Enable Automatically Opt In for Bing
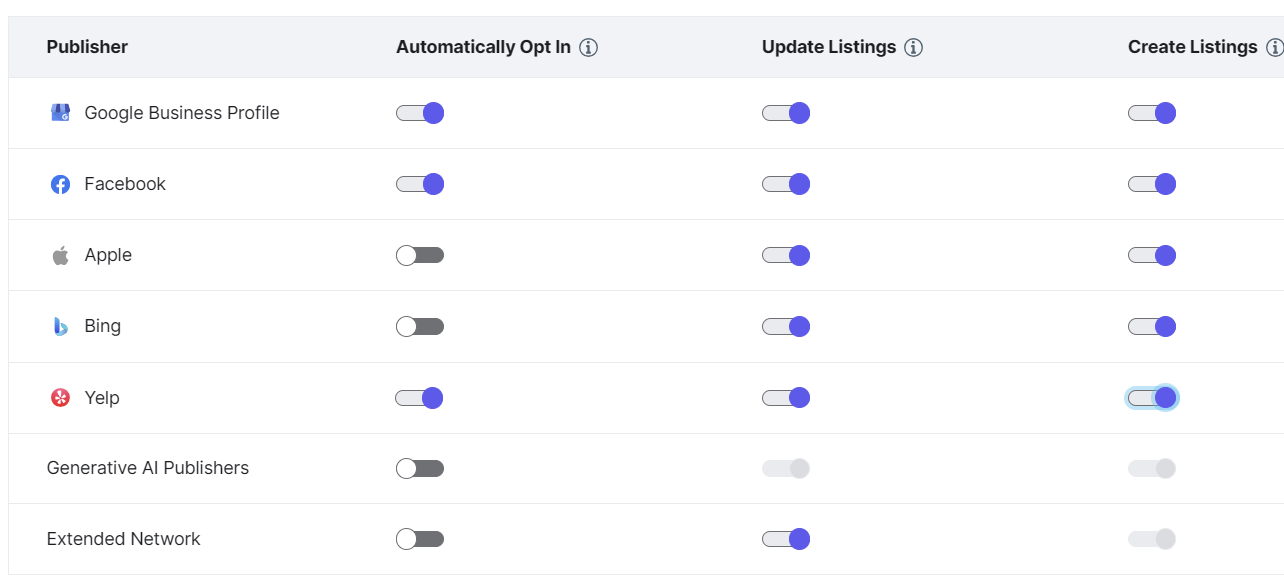1284x583 pixels. pyautogui.click(x=420, y=326)
